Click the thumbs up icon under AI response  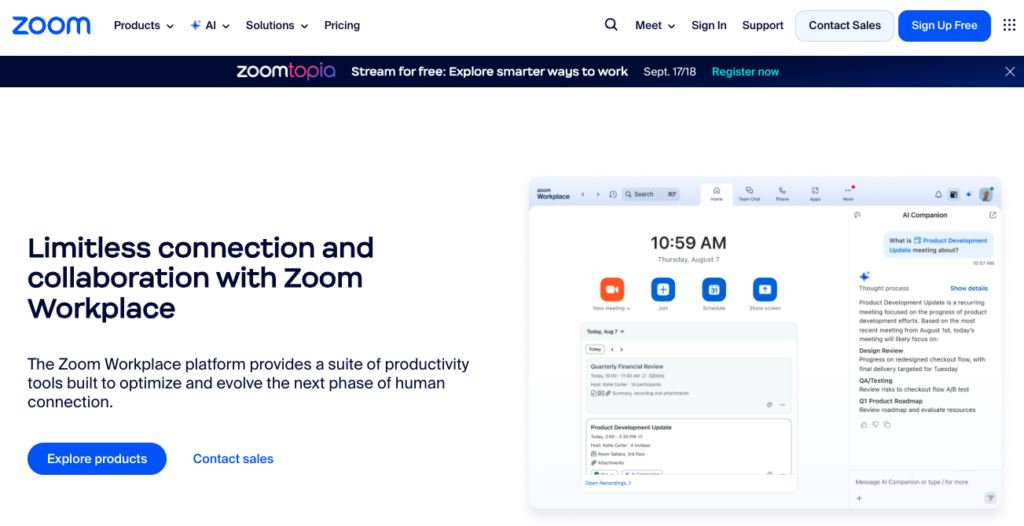(x=864, y=424)
